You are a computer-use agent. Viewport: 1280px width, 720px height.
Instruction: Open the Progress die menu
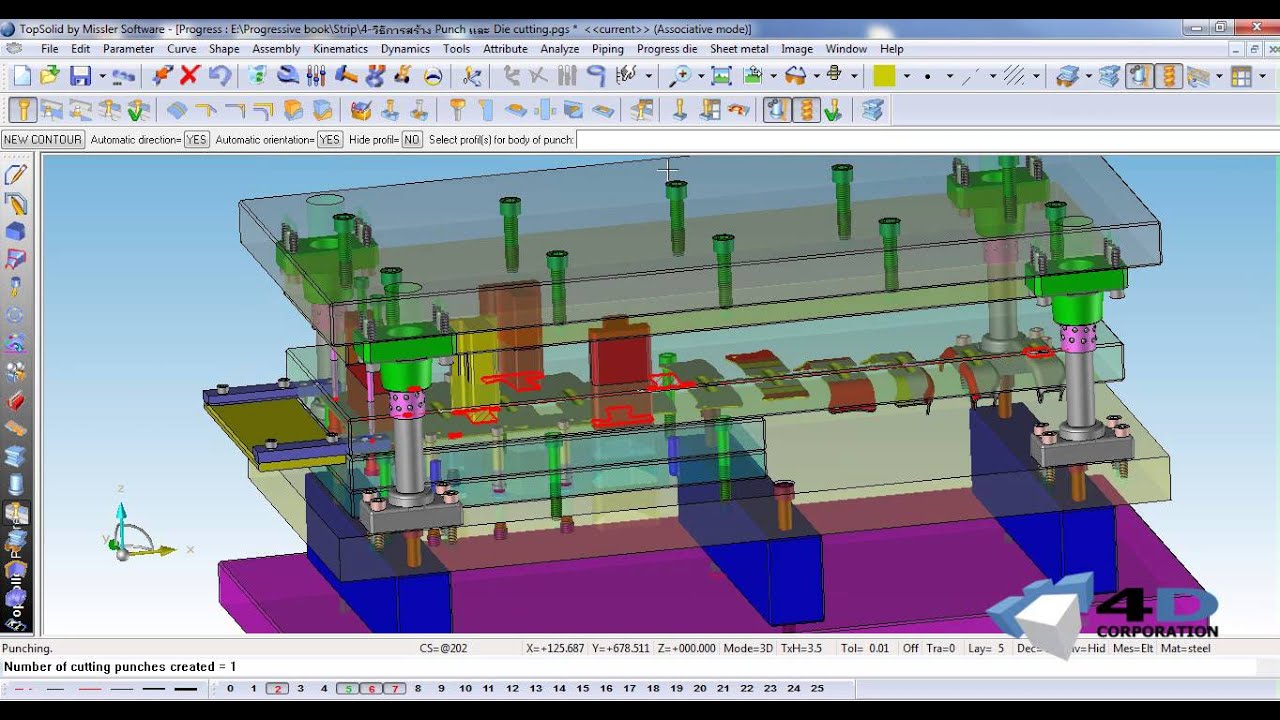[667, 48]
